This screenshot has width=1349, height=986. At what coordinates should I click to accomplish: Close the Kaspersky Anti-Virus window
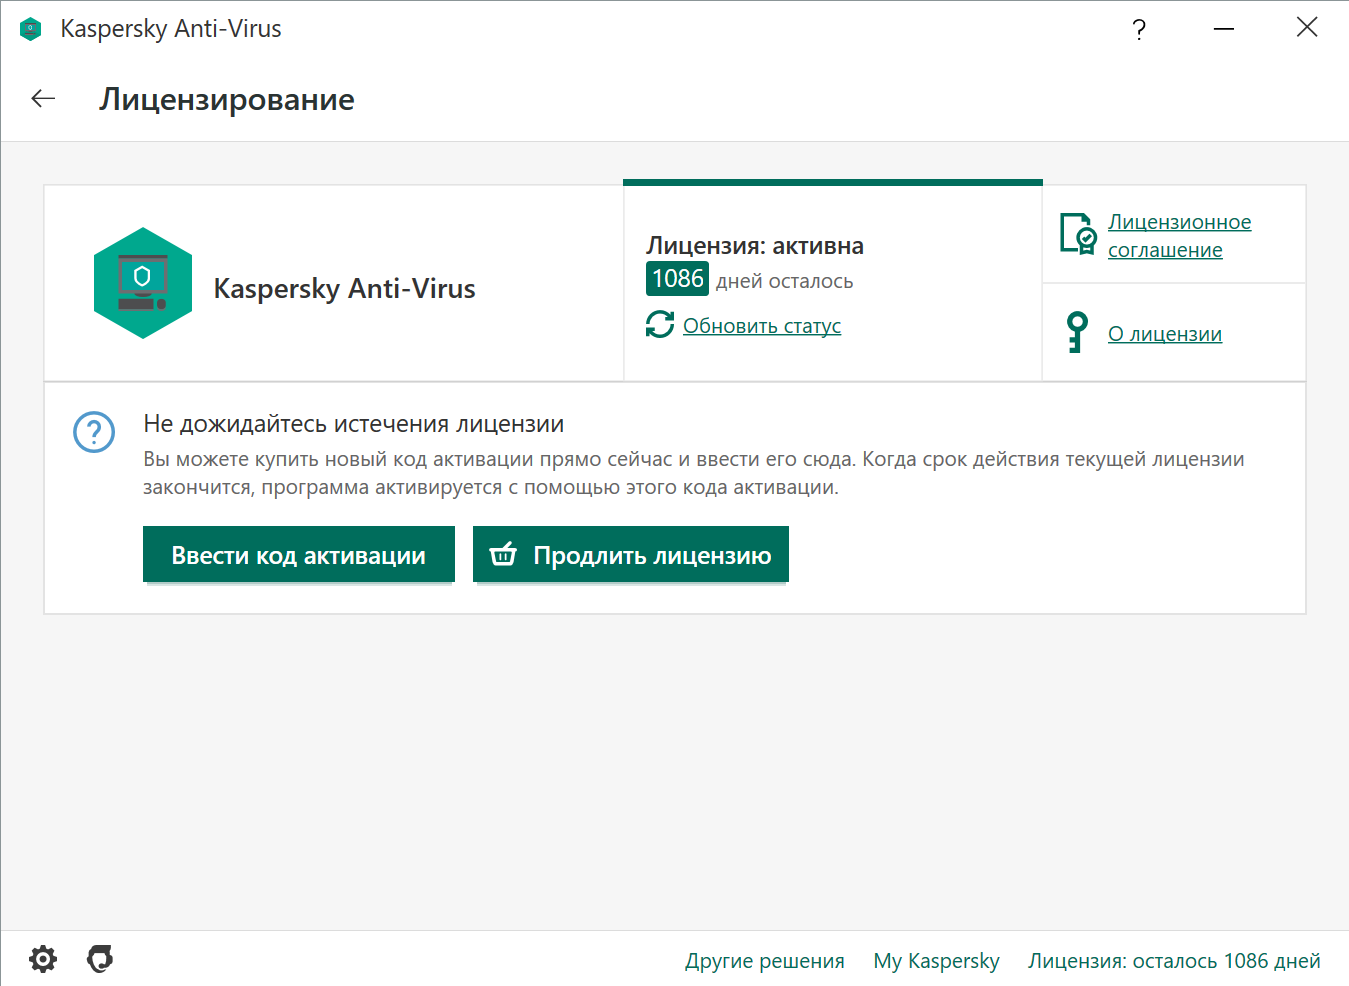[1307, 28]
